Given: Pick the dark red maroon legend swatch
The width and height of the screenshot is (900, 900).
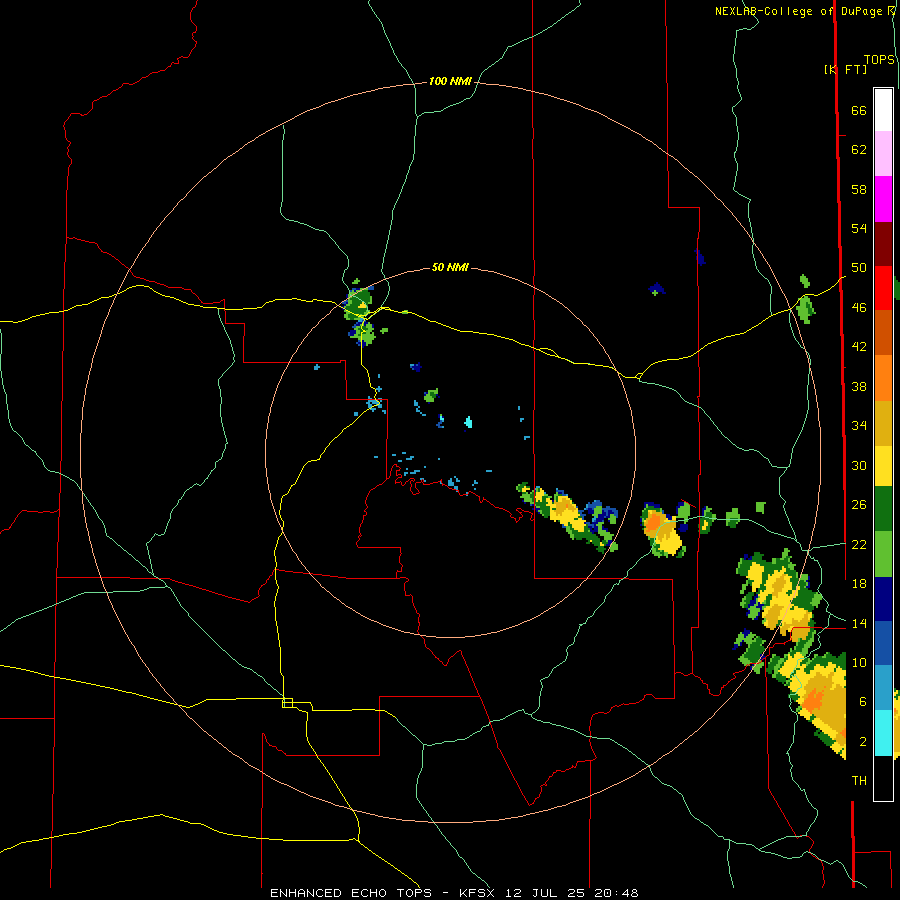Looking at the screenshot, I should [883, 244].
